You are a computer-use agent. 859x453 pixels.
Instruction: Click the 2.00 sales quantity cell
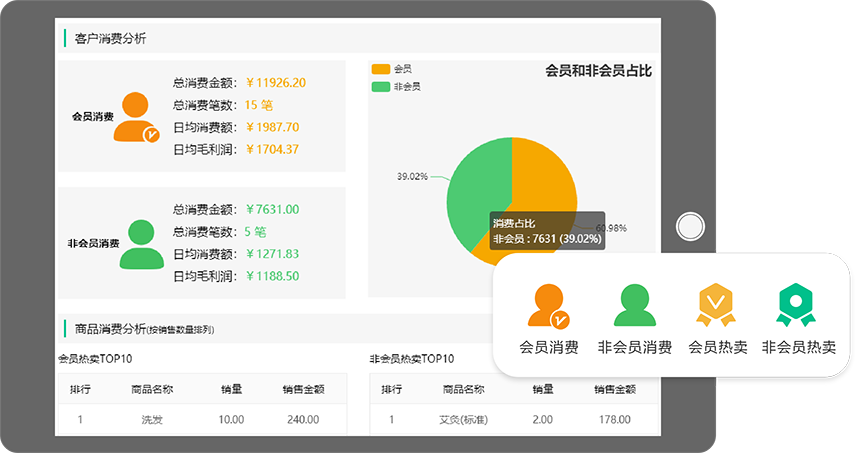pyautogui.click(x=542, y=420)
